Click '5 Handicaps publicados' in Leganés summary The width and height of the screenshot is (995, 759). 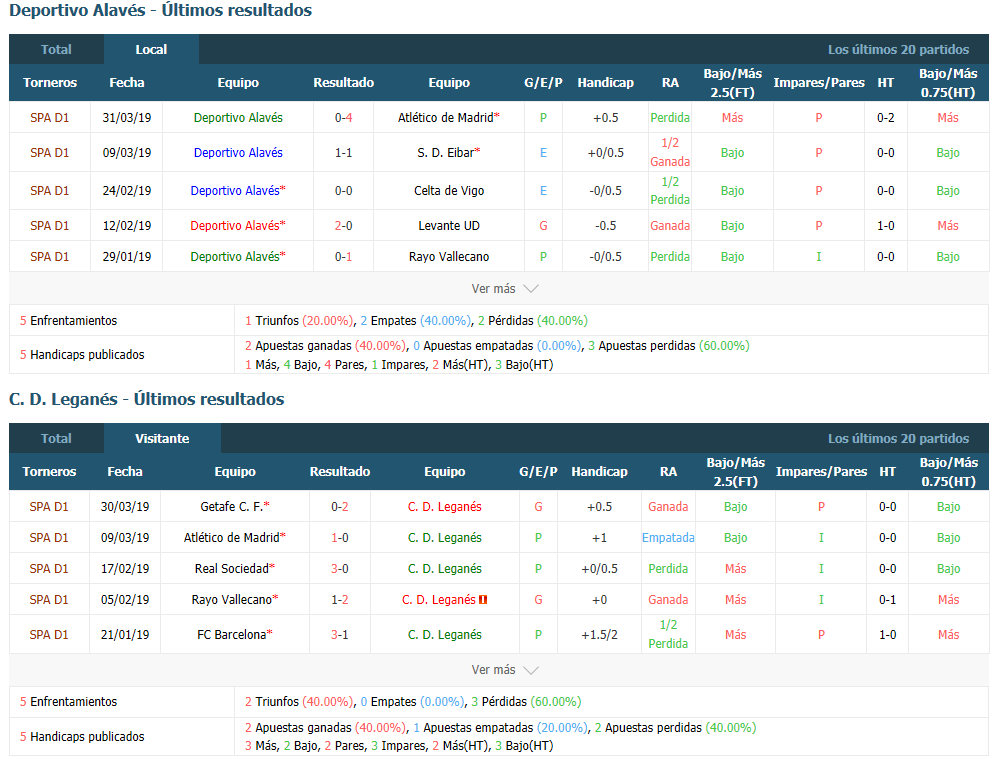[82, 736]
